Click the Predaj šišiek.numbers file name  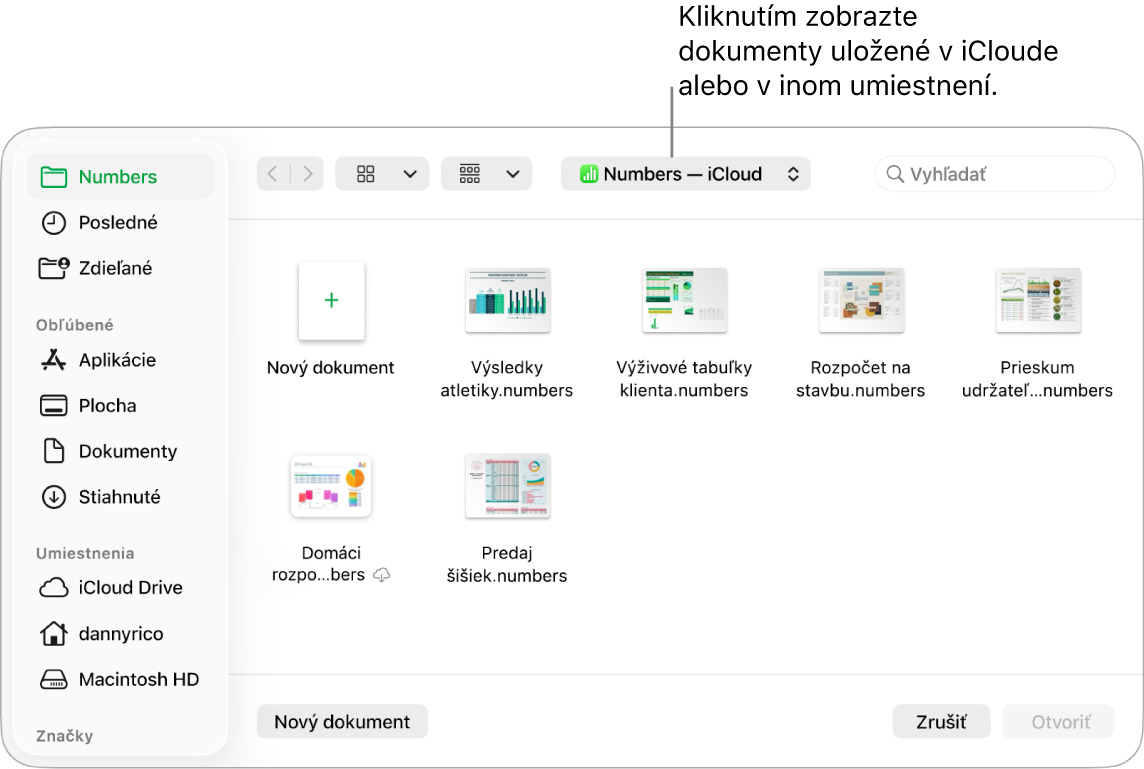point(507,564)
